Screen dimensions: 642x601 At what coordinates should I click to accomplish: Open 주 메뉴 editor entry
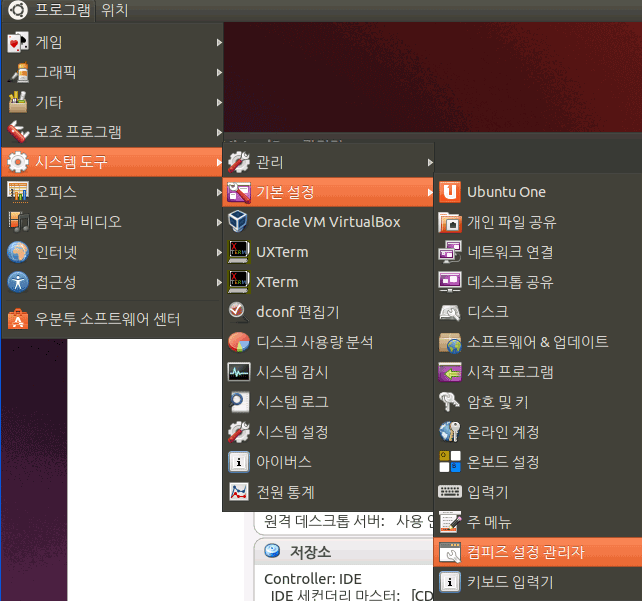[538, 522]
